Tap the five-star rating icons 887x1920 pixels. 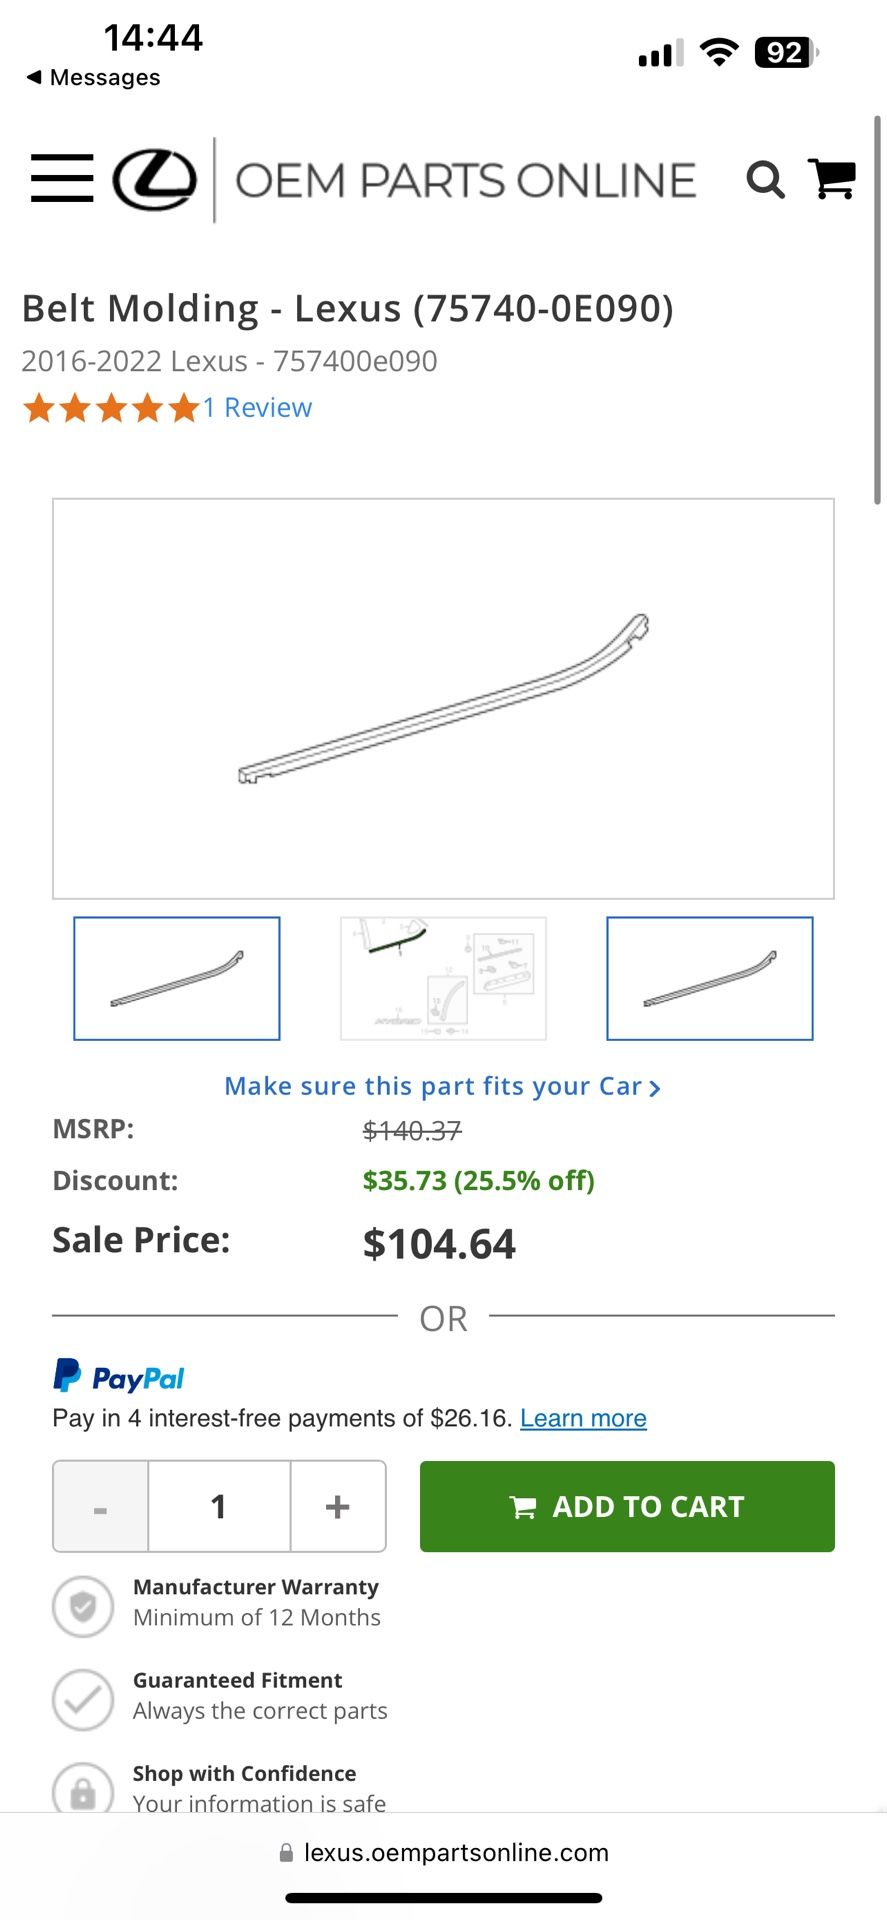111,408
